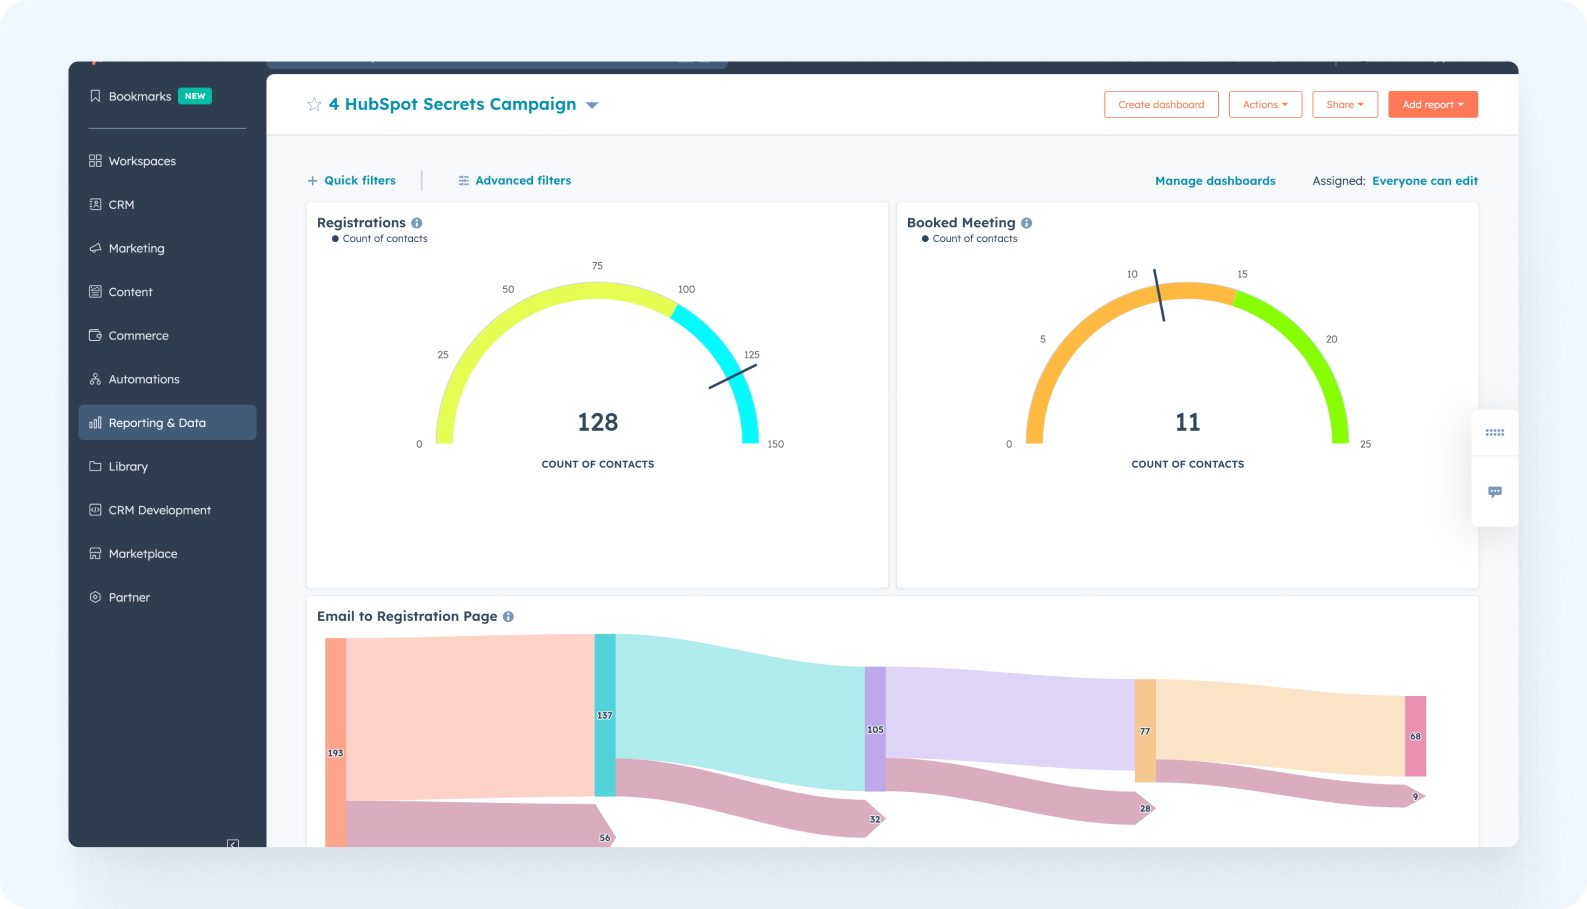This screenshot has height=909, width=1587.
Task: Click the Booked Meeting report title
Action: pos(961,223)
